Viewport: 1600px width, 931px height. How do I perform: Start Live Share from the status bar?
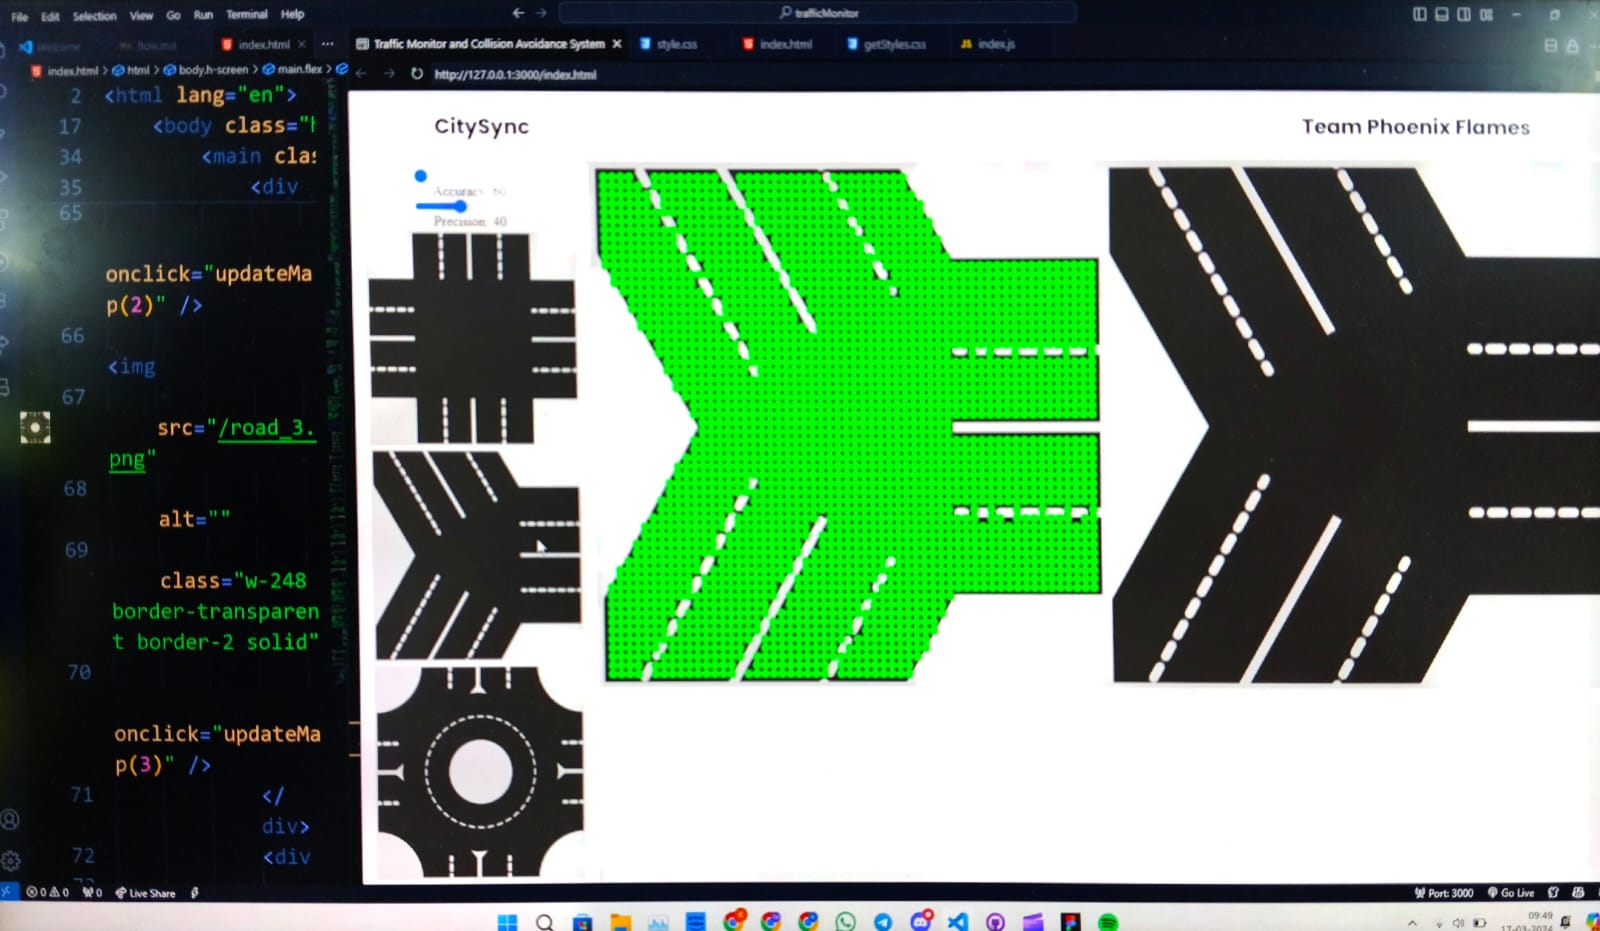(145, 893)
